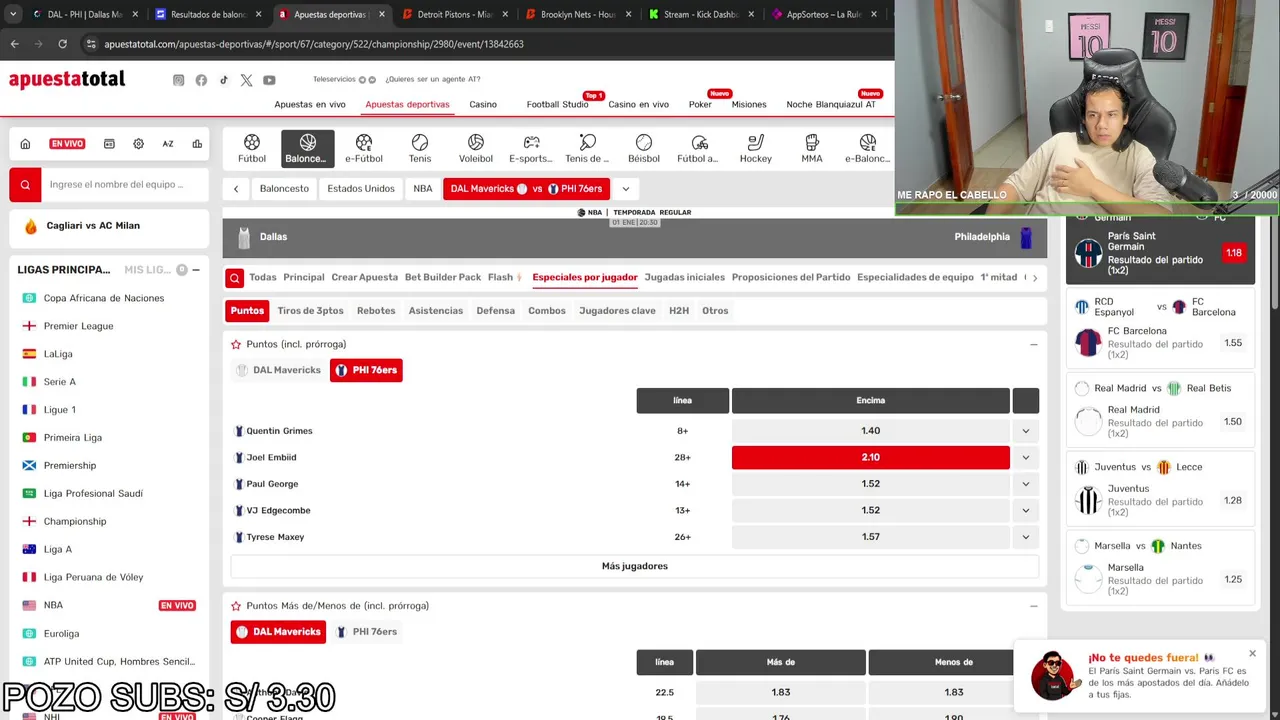Select PHI 76ers in Más/Menos market
Image resolution: width=1280 pixels, height=720 pixels.
pos(366,632)
